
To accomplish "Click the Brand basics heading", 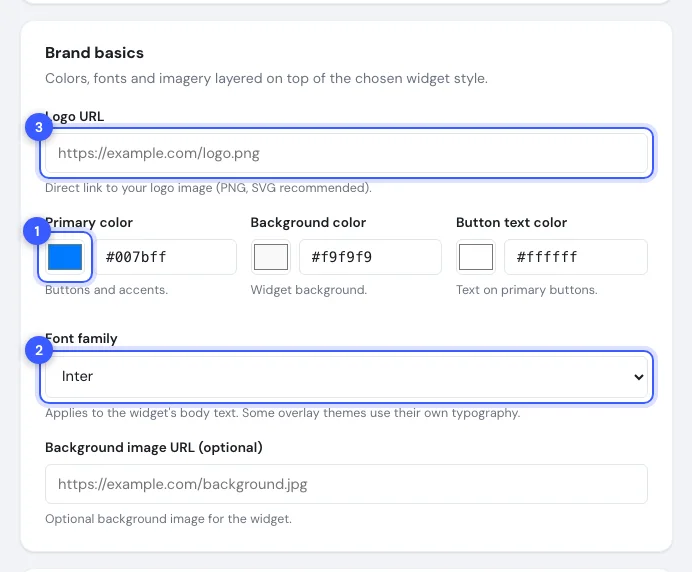I will (94, 53).
